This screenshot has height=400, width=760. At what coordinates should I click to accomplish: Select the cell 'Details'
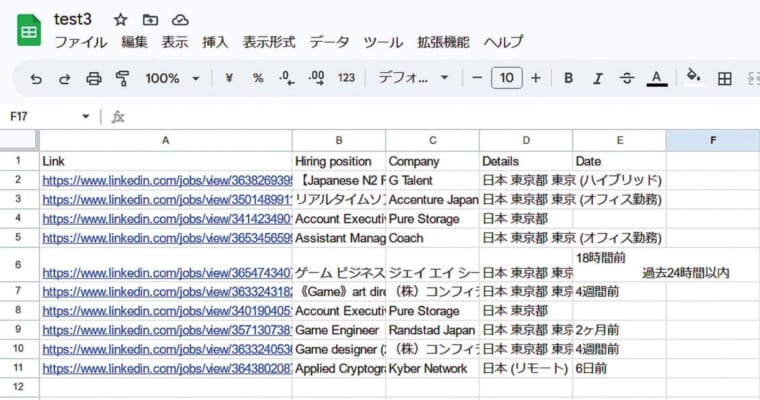526,161
